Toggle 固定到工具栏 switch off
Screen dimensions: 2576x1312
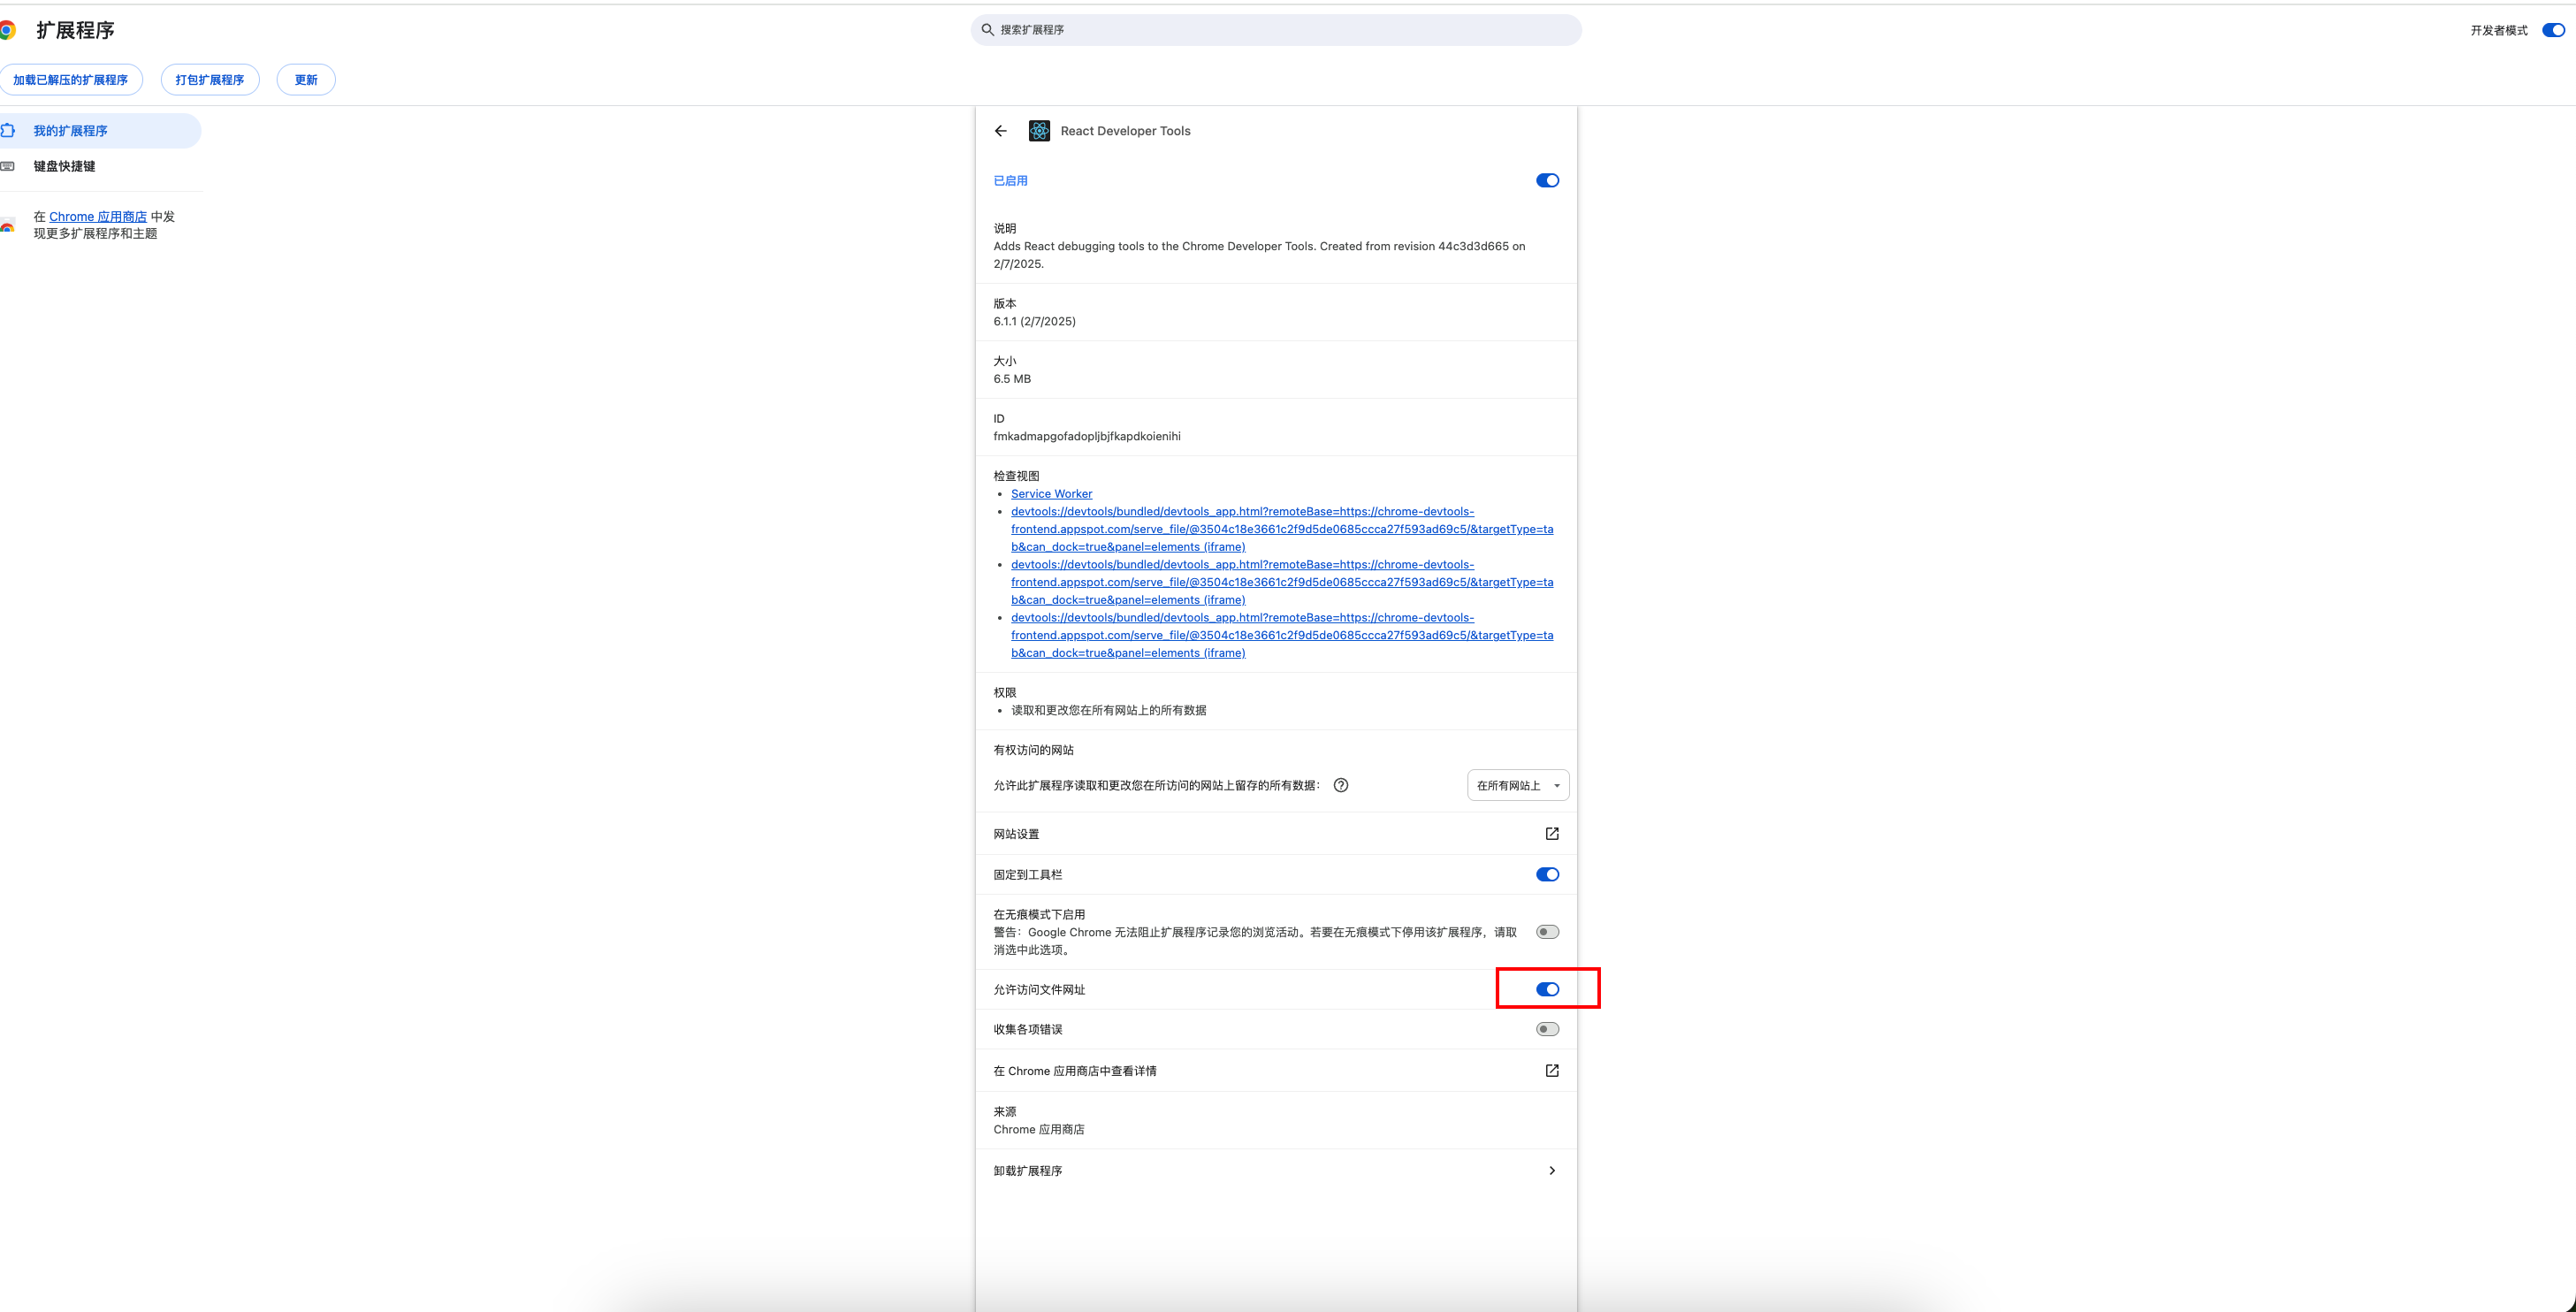[x=1547, y=874]
